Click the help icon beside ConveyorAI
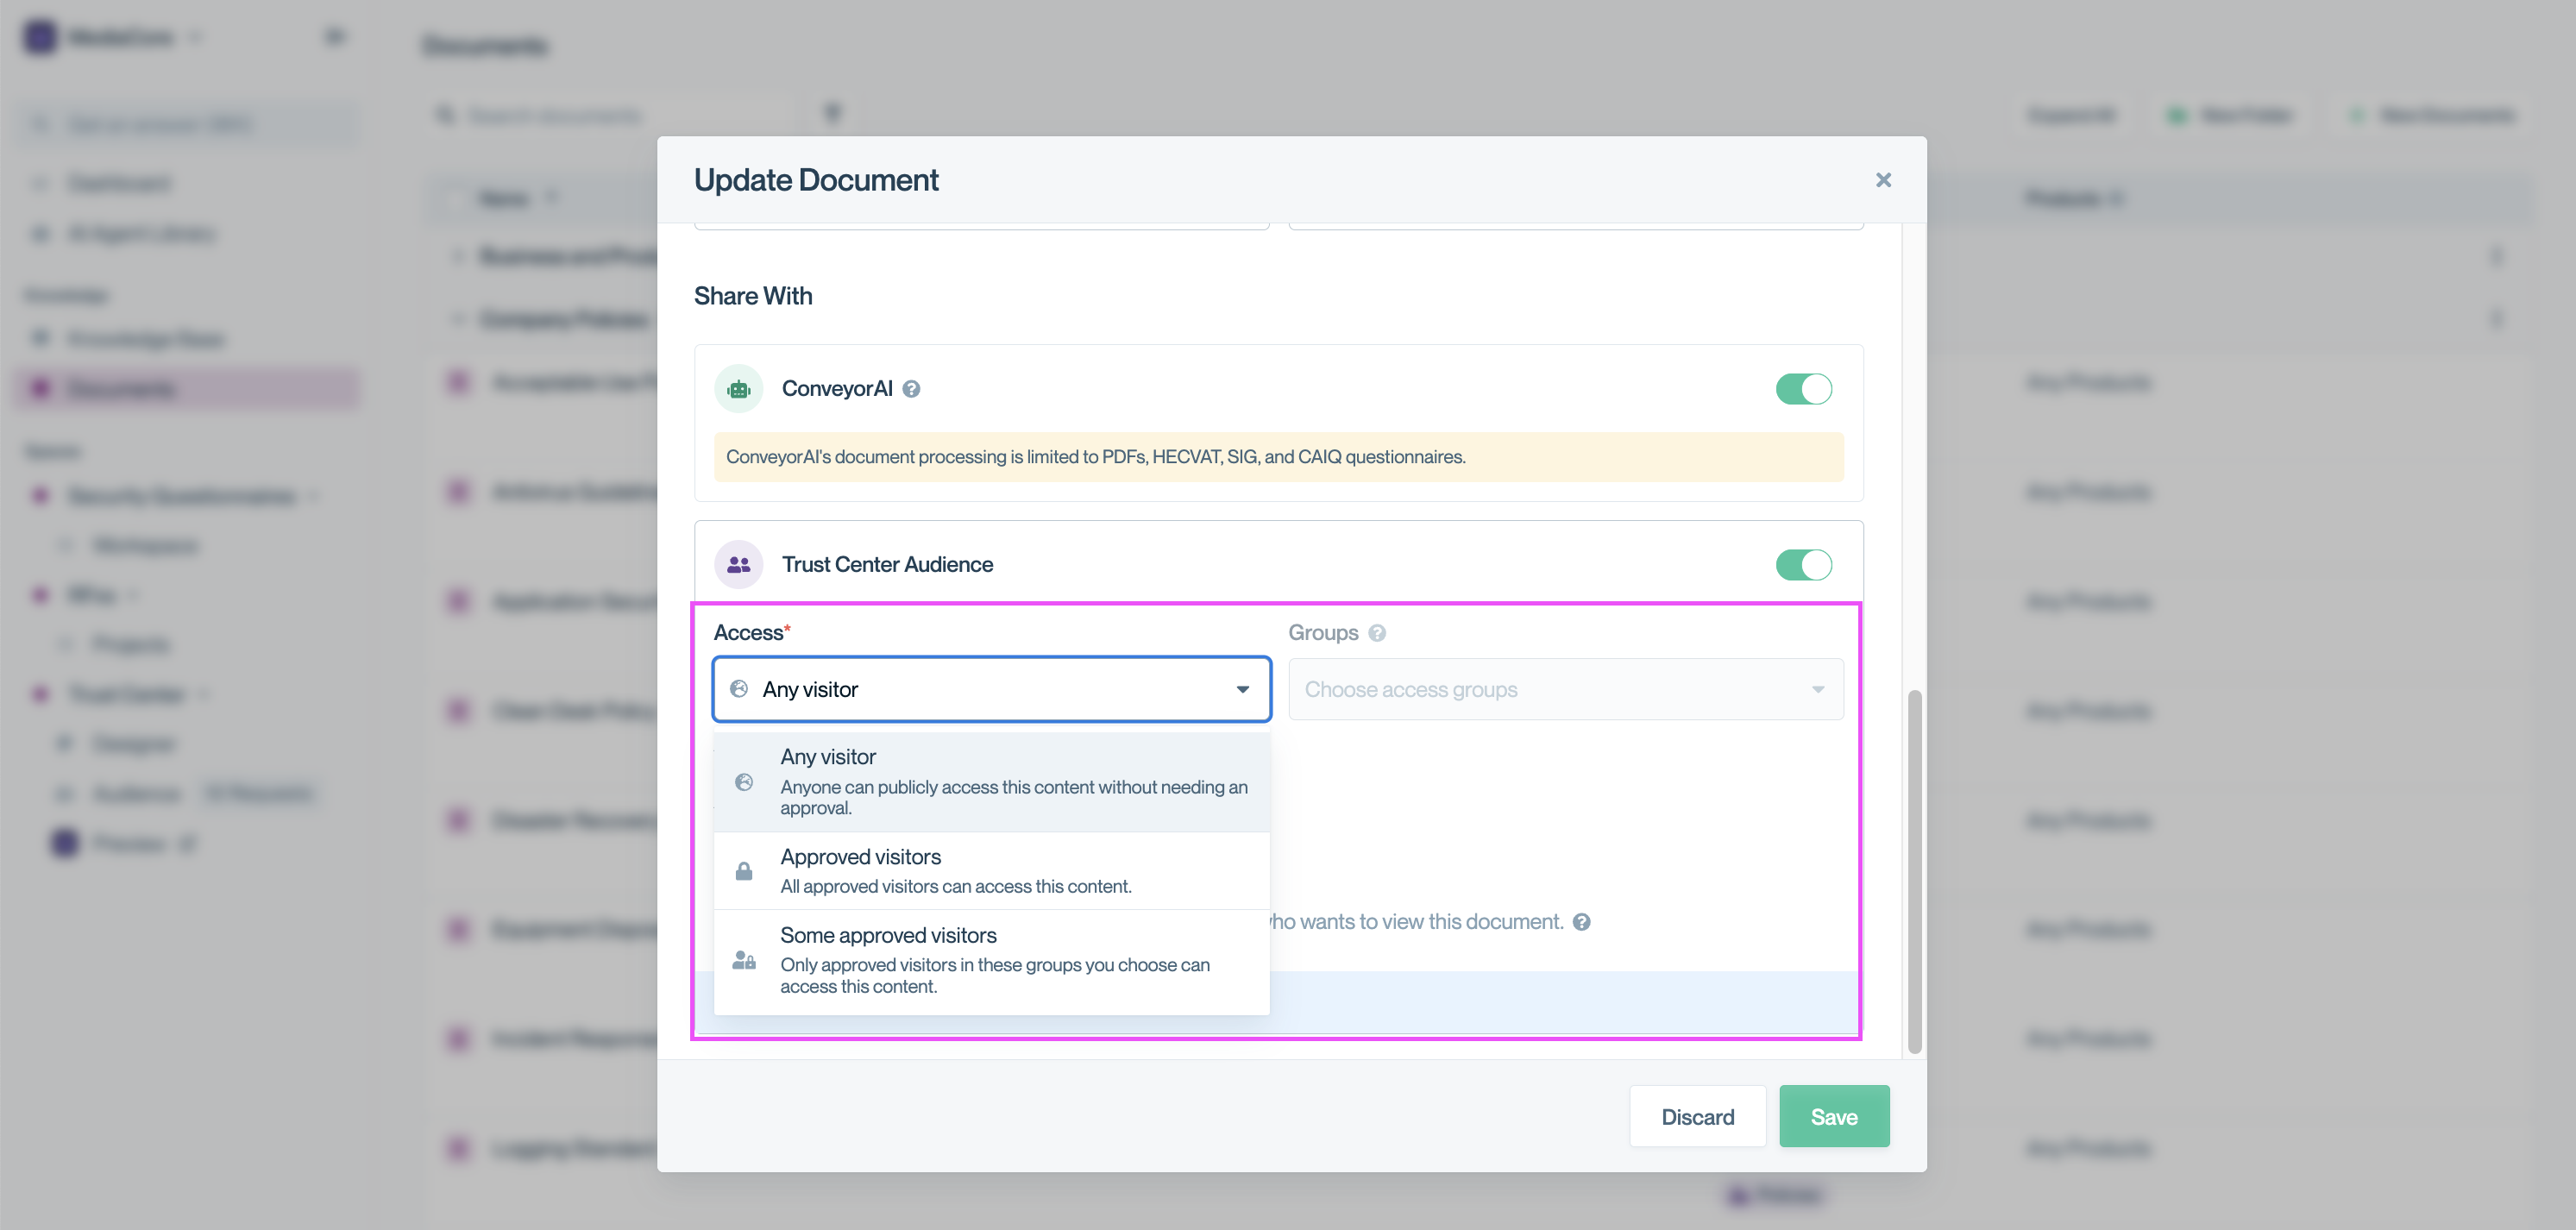2576x1230 pixels. pyautogui.click(x=911, y=389)
